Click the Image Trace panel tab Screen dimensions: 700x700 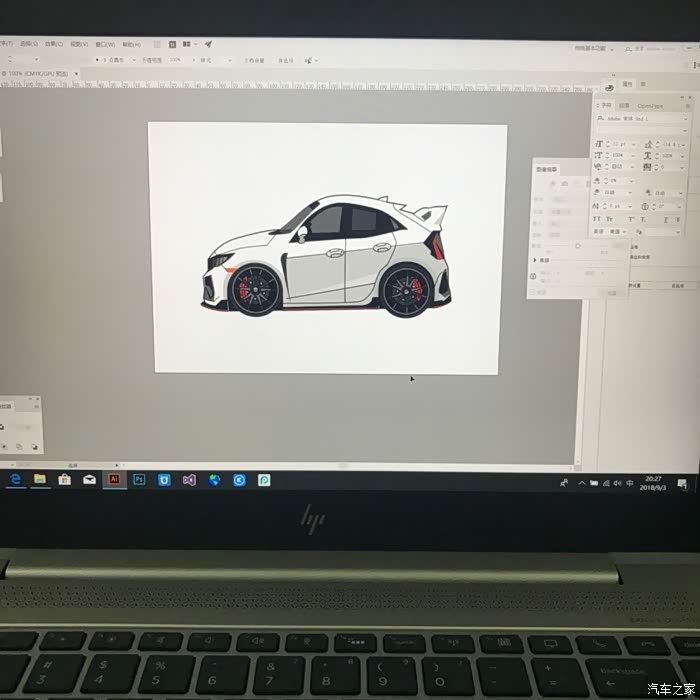[x=546, y=169]
